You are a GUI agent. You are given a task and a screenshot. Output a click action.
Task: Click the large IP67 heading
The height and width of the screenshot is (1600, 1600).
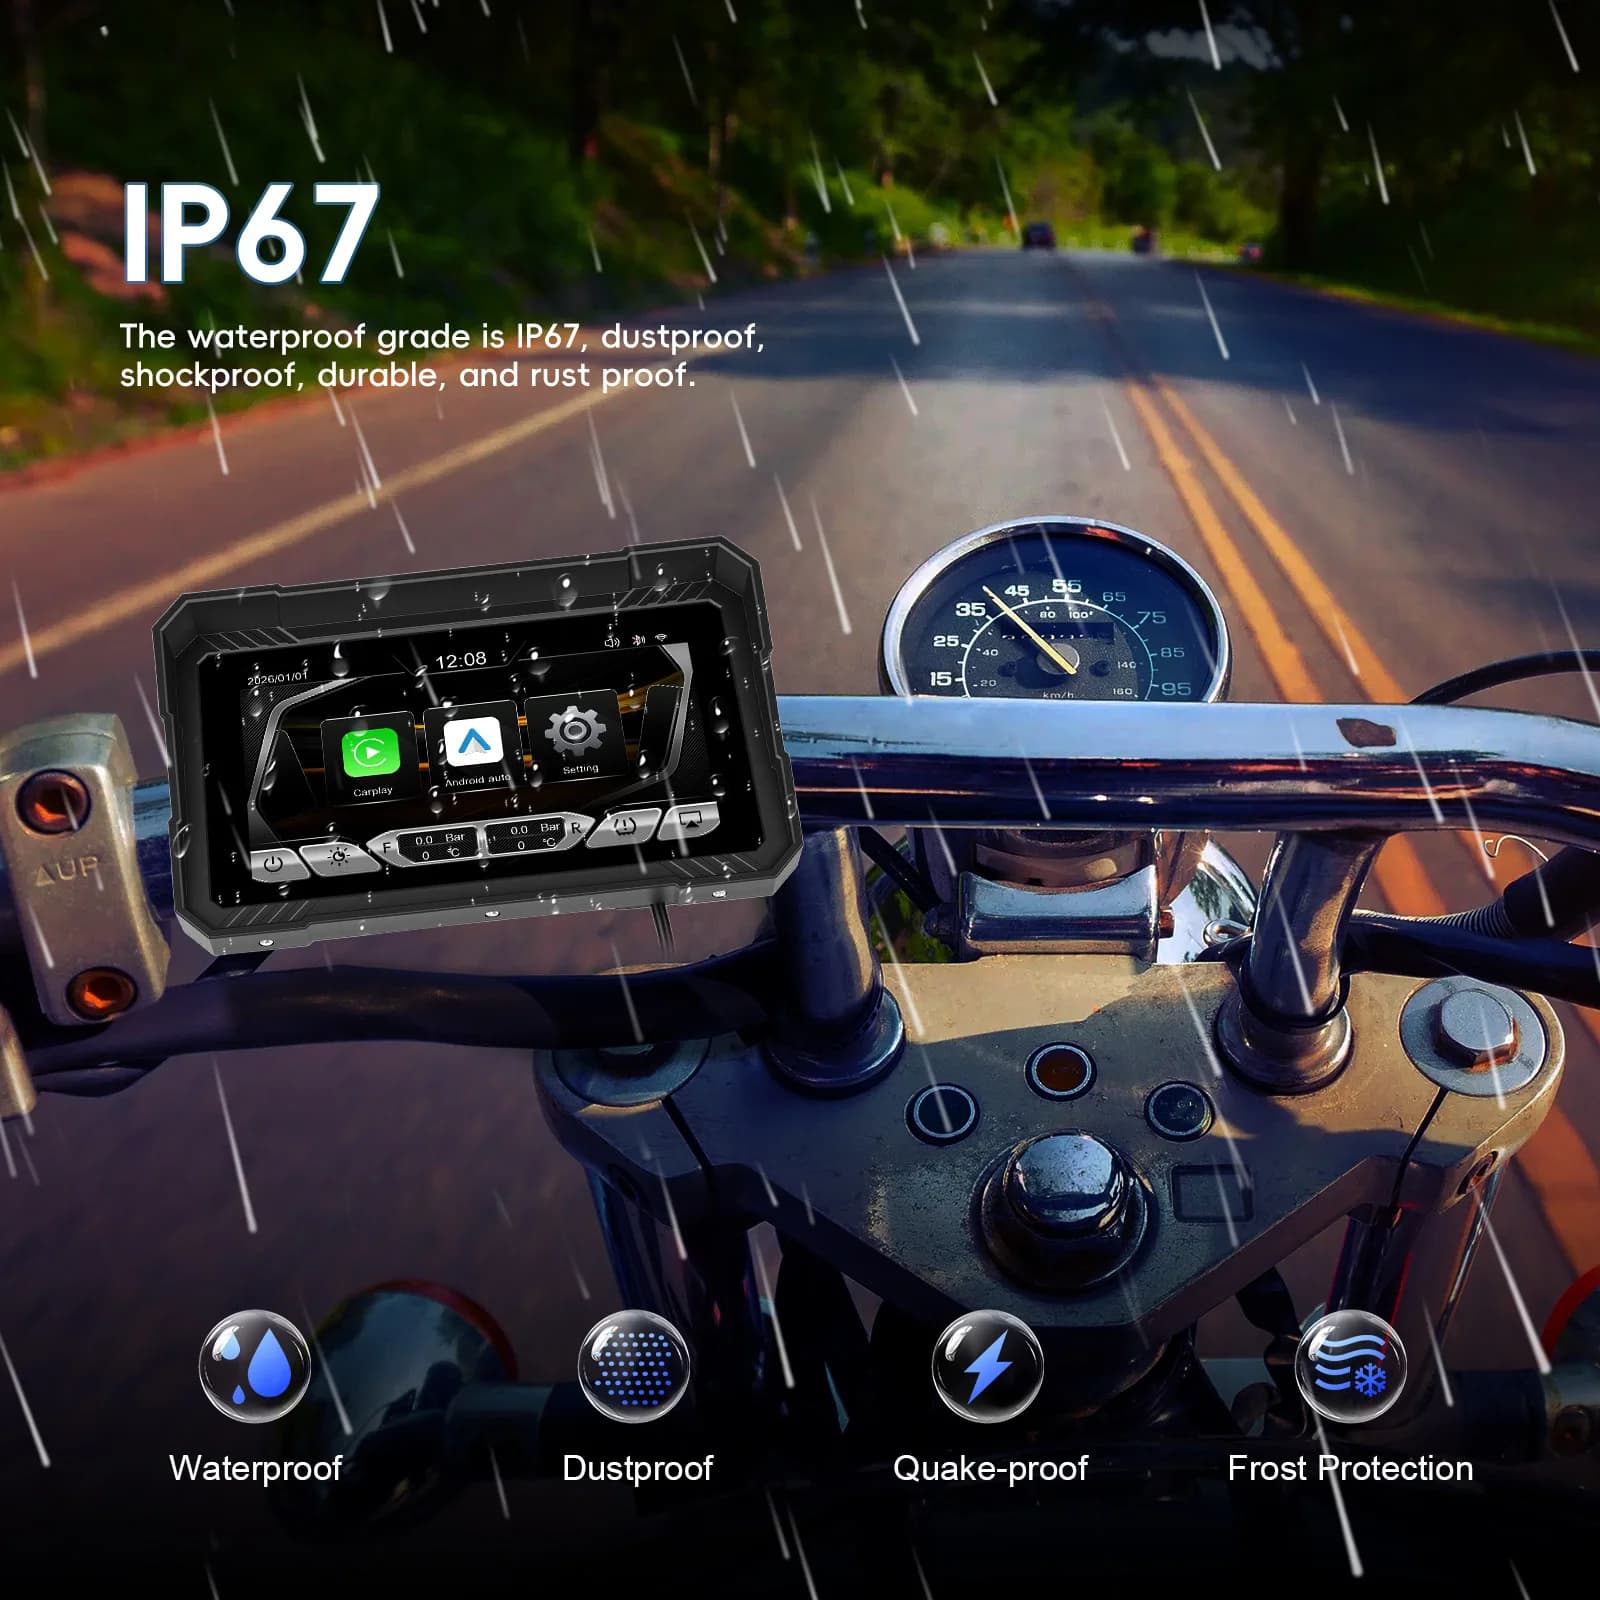point(250,234)
